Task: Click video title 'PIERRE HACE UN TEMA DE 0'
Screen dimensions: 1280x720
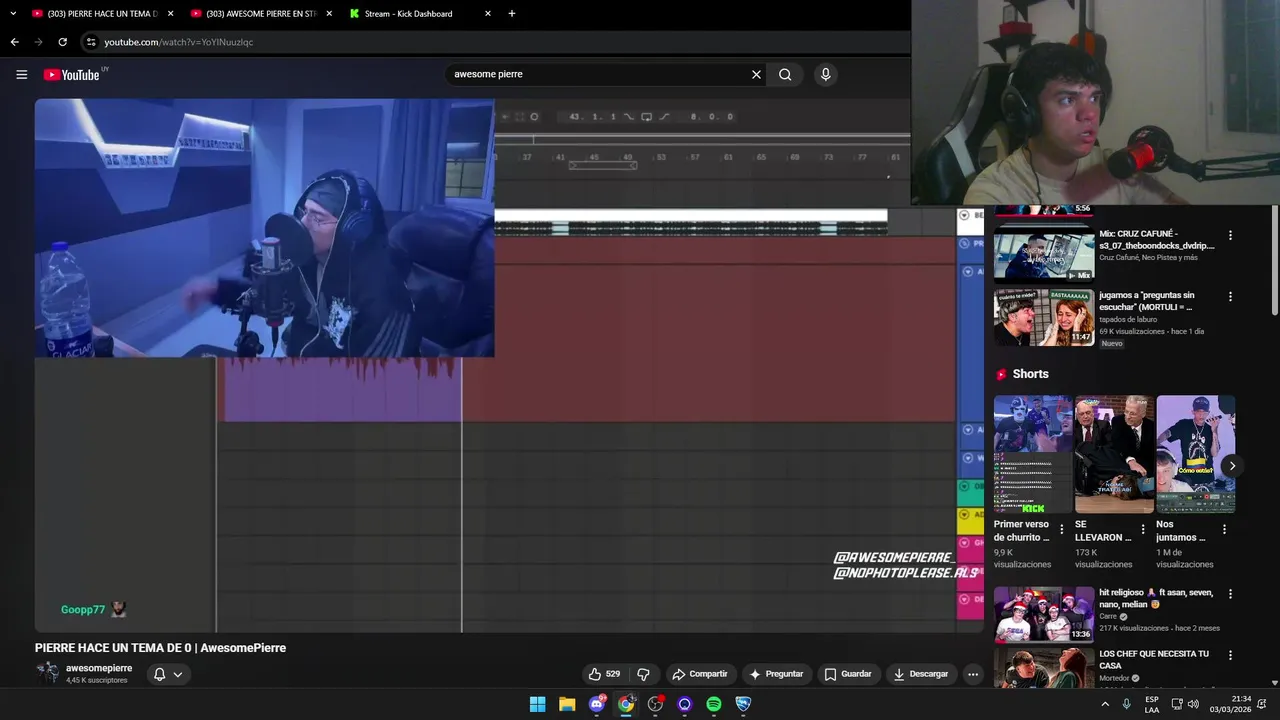Action: tap(160, 648)
